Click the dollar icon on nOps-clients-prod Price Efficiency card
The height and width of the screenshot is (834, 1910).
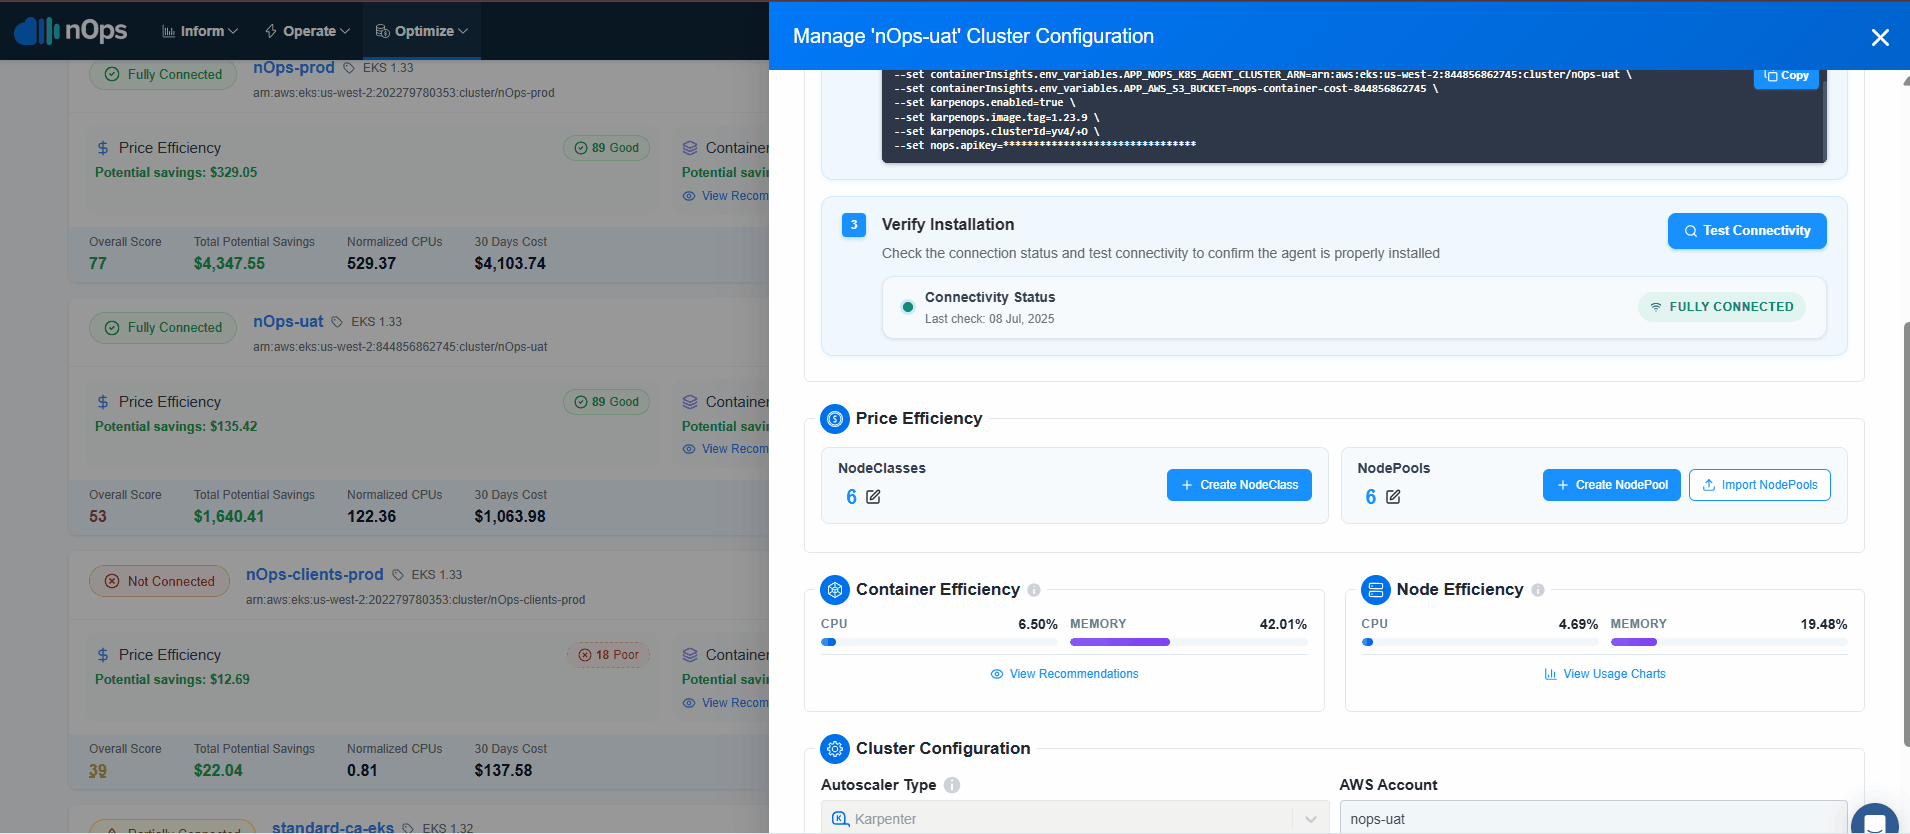103,655
